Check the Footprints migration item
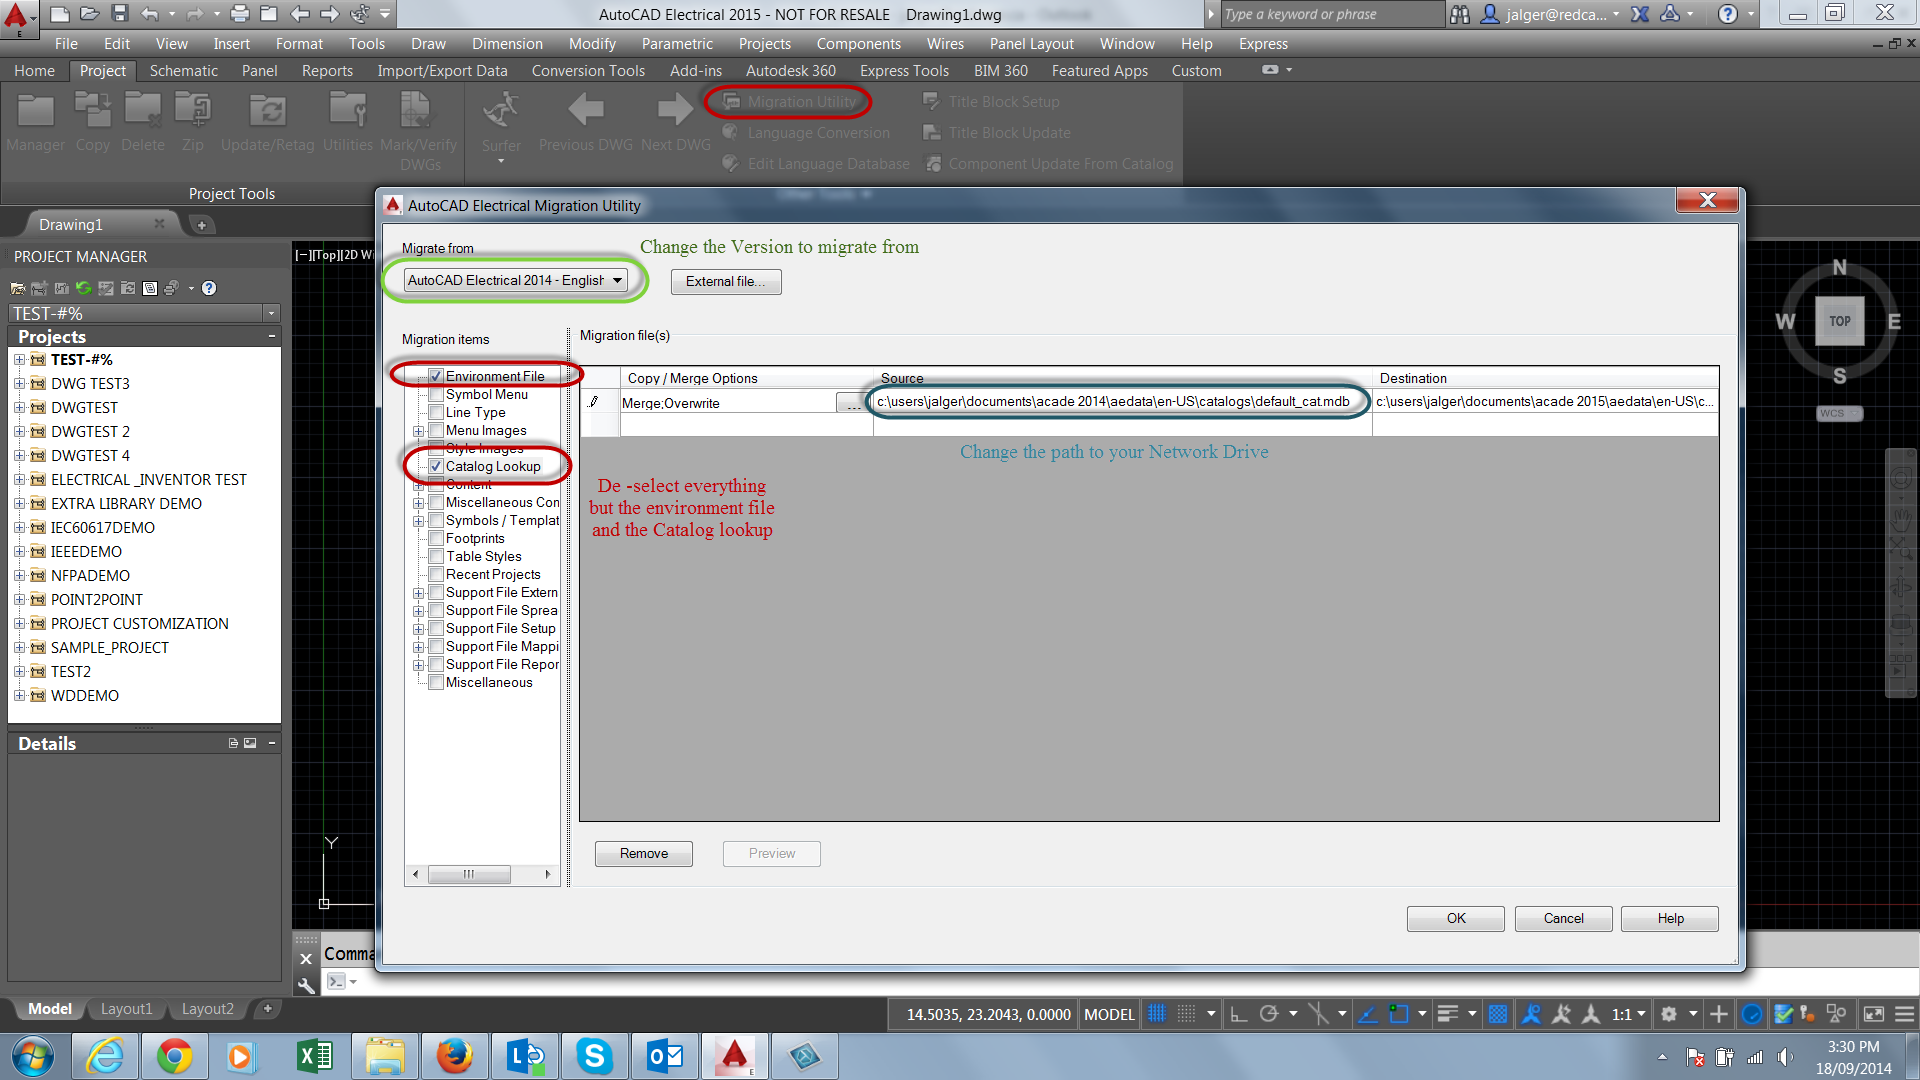The height and width of the screenshot is (1080, 1920). (x=436, y=538)
